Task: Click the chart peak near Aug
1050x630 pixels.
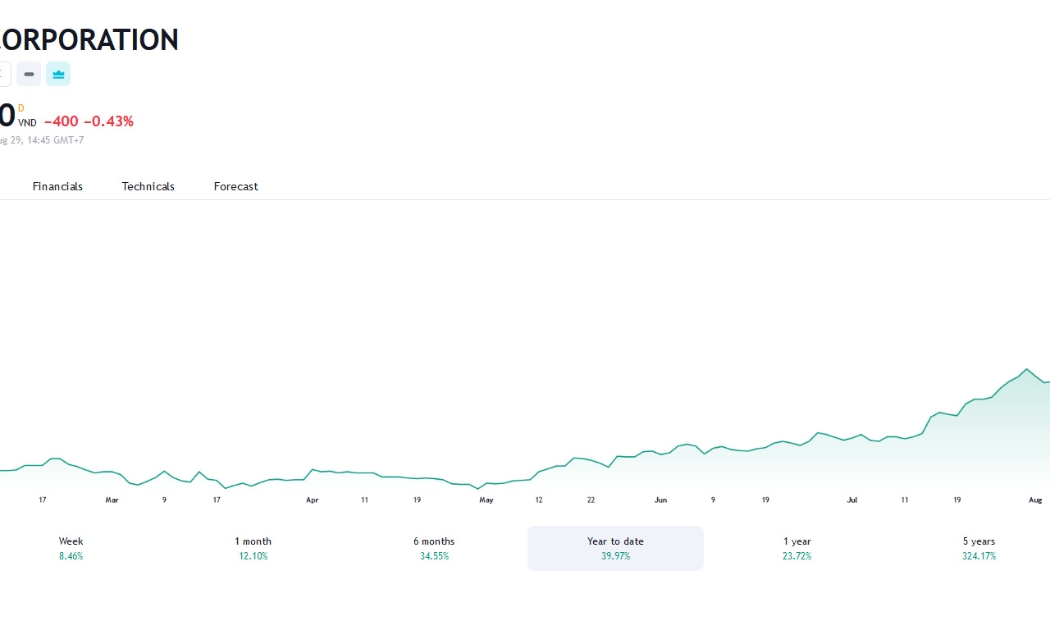Action: click(1026, 369)
